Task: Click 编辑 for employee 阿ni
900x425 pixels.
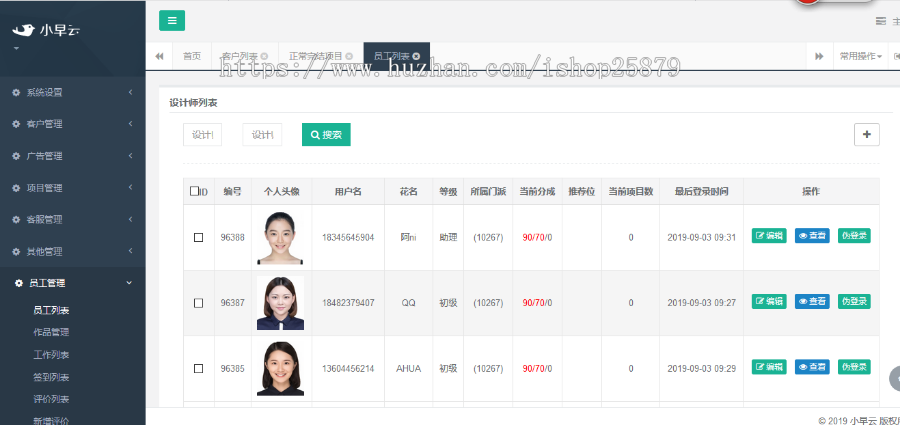Action: [769, 235]
